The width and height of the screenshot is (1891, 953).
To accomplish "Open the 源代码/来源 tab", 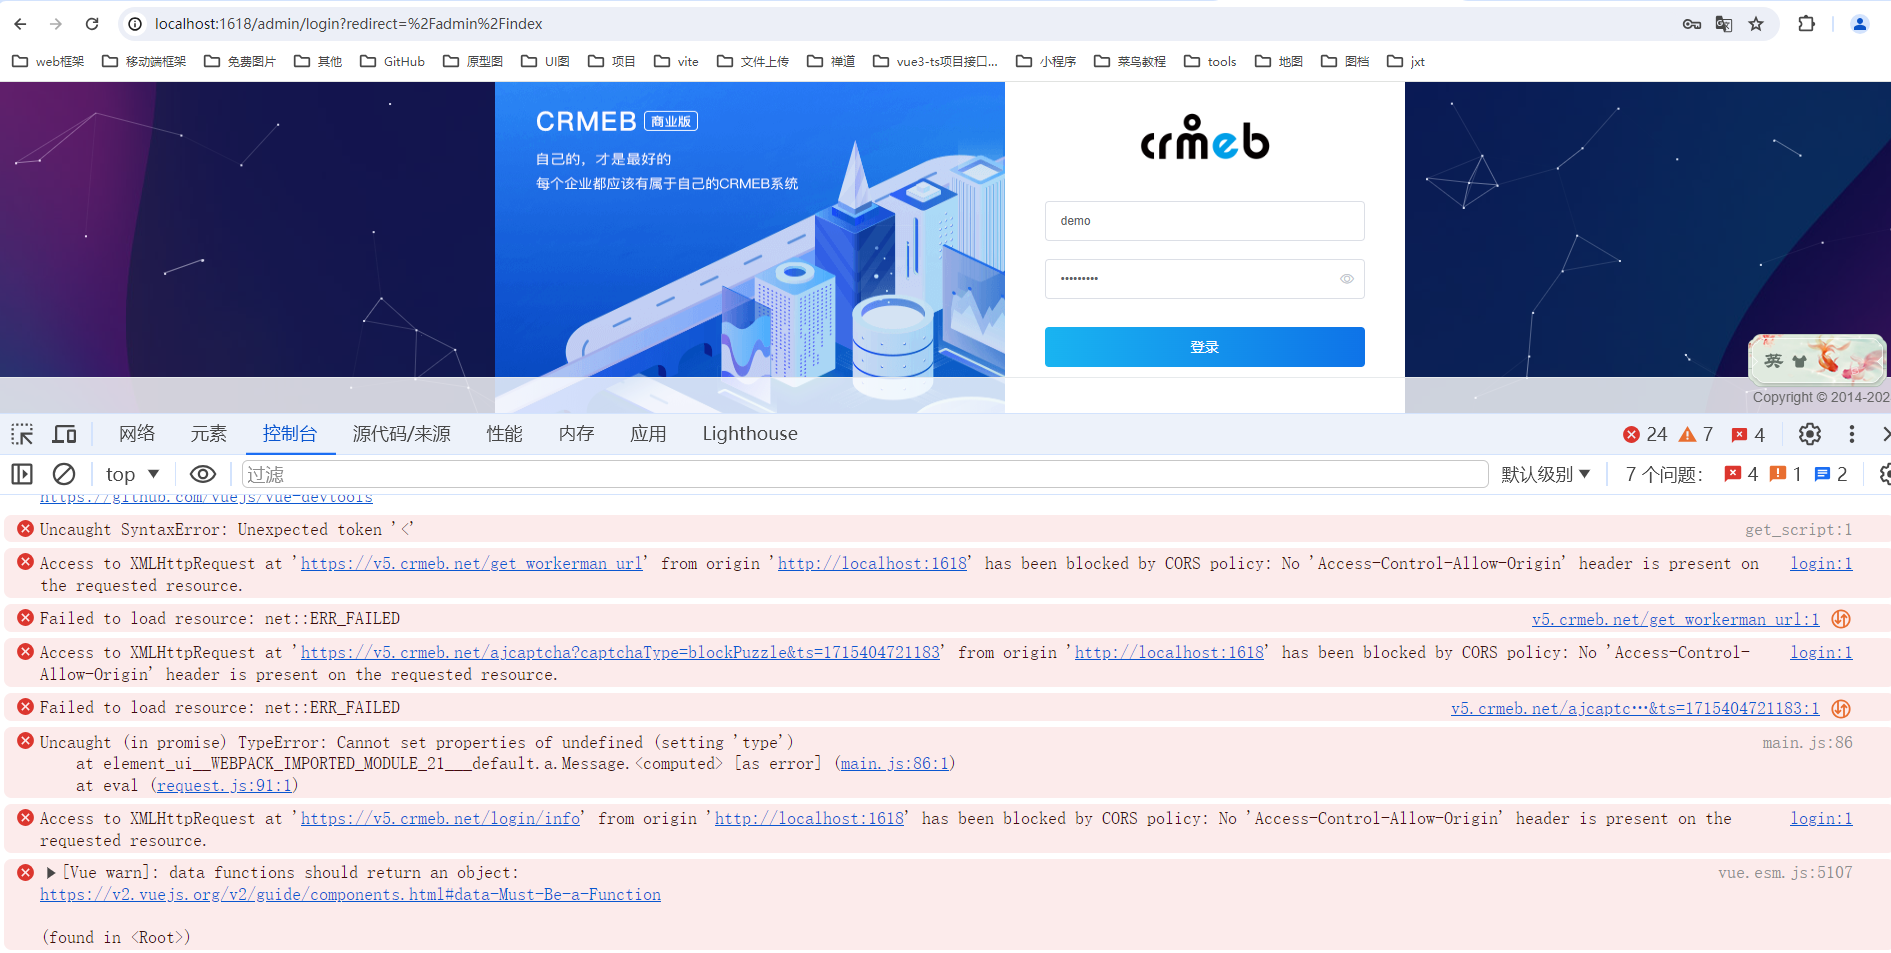I will coord(402,434).
